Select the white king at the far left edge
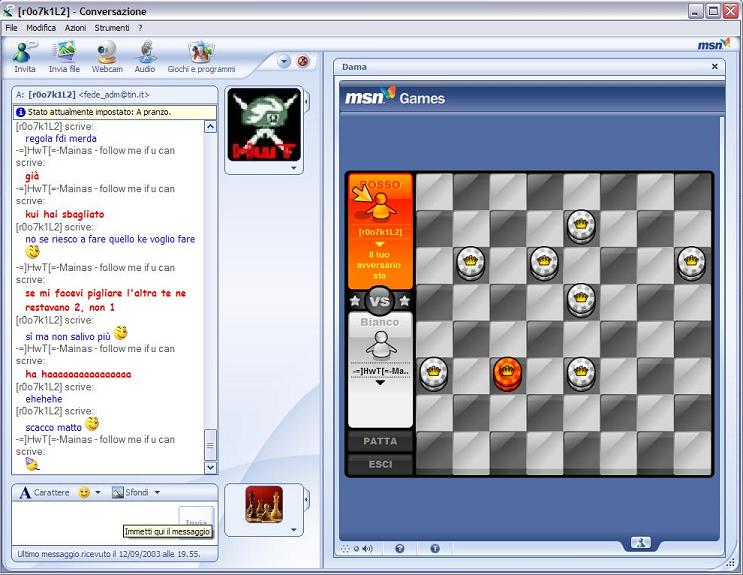Screen dimensions: 743x575 tap(434, 374)
